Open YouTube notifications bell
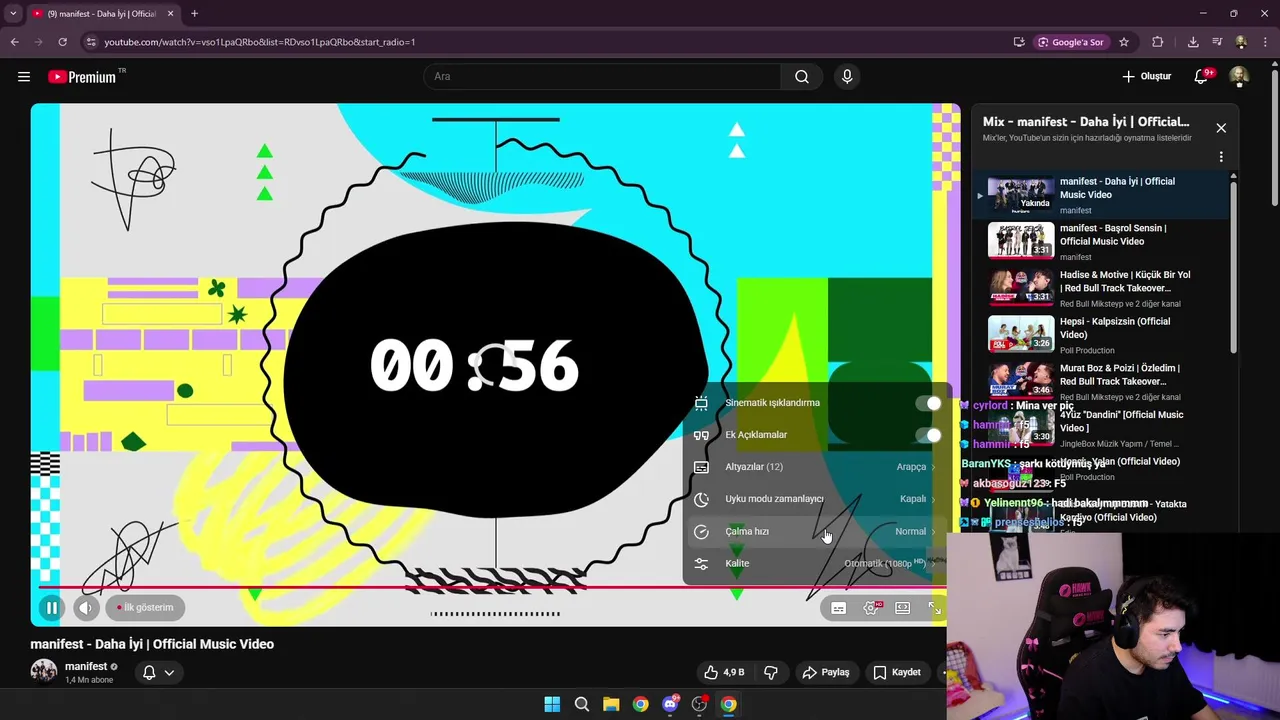Screen dimensions: 1280x720 coord(1202,76)
